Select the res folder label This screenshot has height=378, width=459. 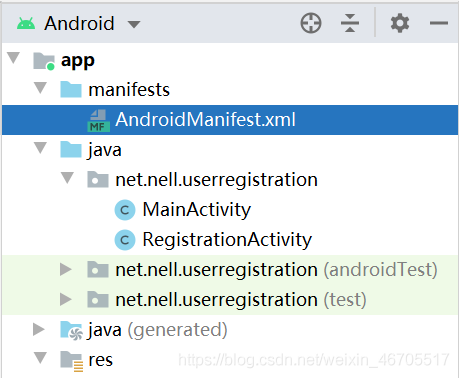[101, 360]
